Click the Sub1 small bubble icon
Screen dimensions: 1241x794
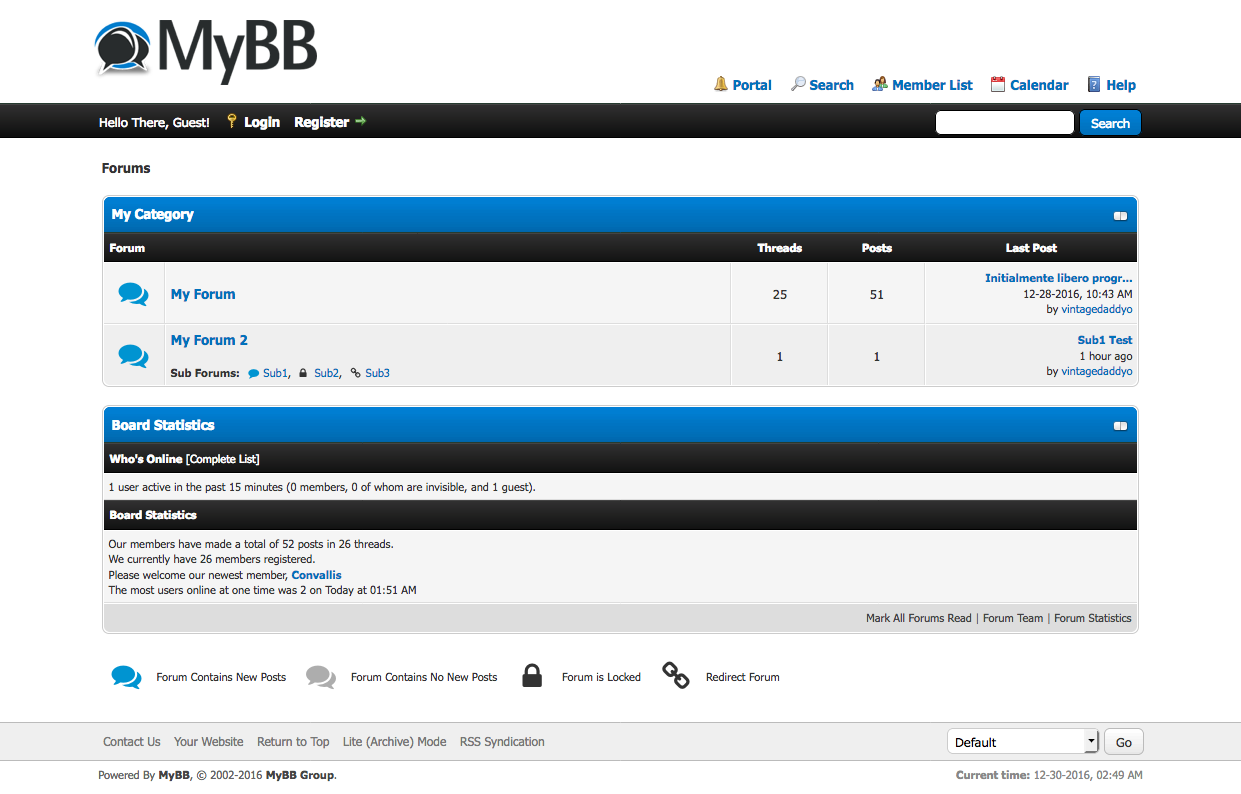click(254, 373)
